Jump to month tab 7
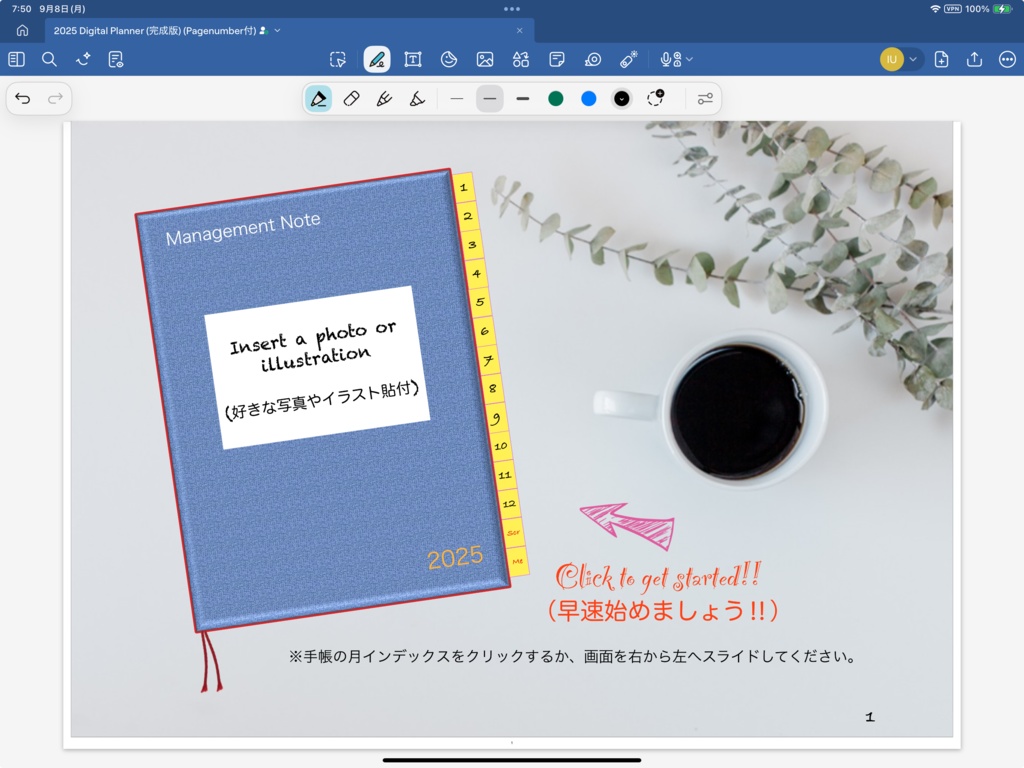Image resolution: width=1024 pixels, height=768 pixels. (488, 360)
